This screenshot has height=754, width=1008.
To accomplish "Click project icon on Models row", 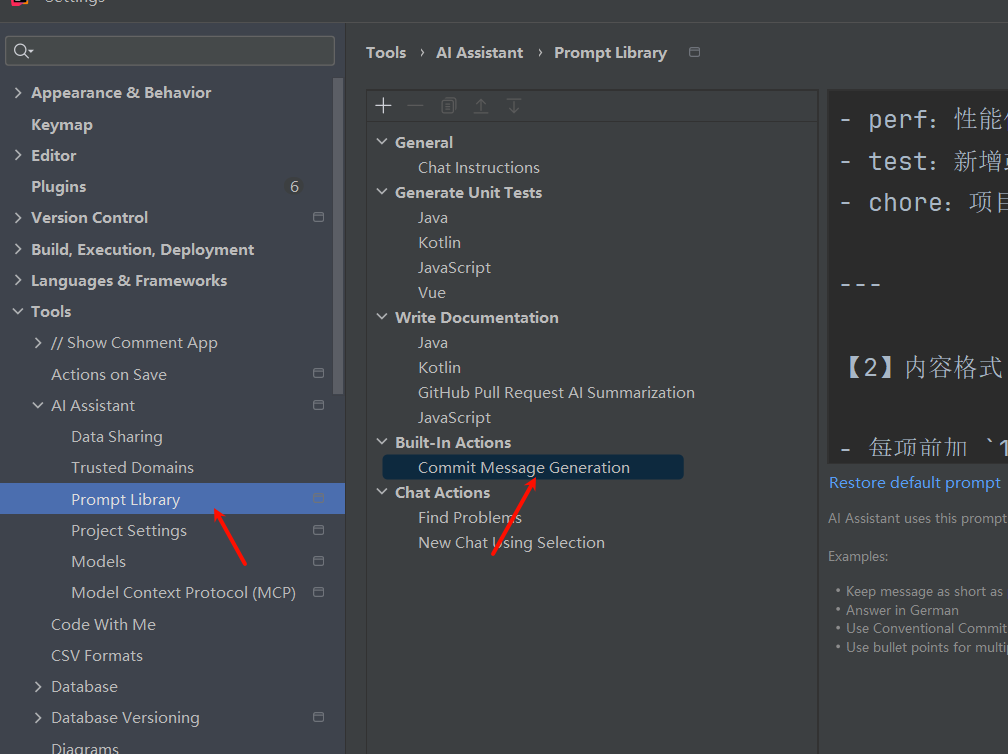I will coord(318,561).
